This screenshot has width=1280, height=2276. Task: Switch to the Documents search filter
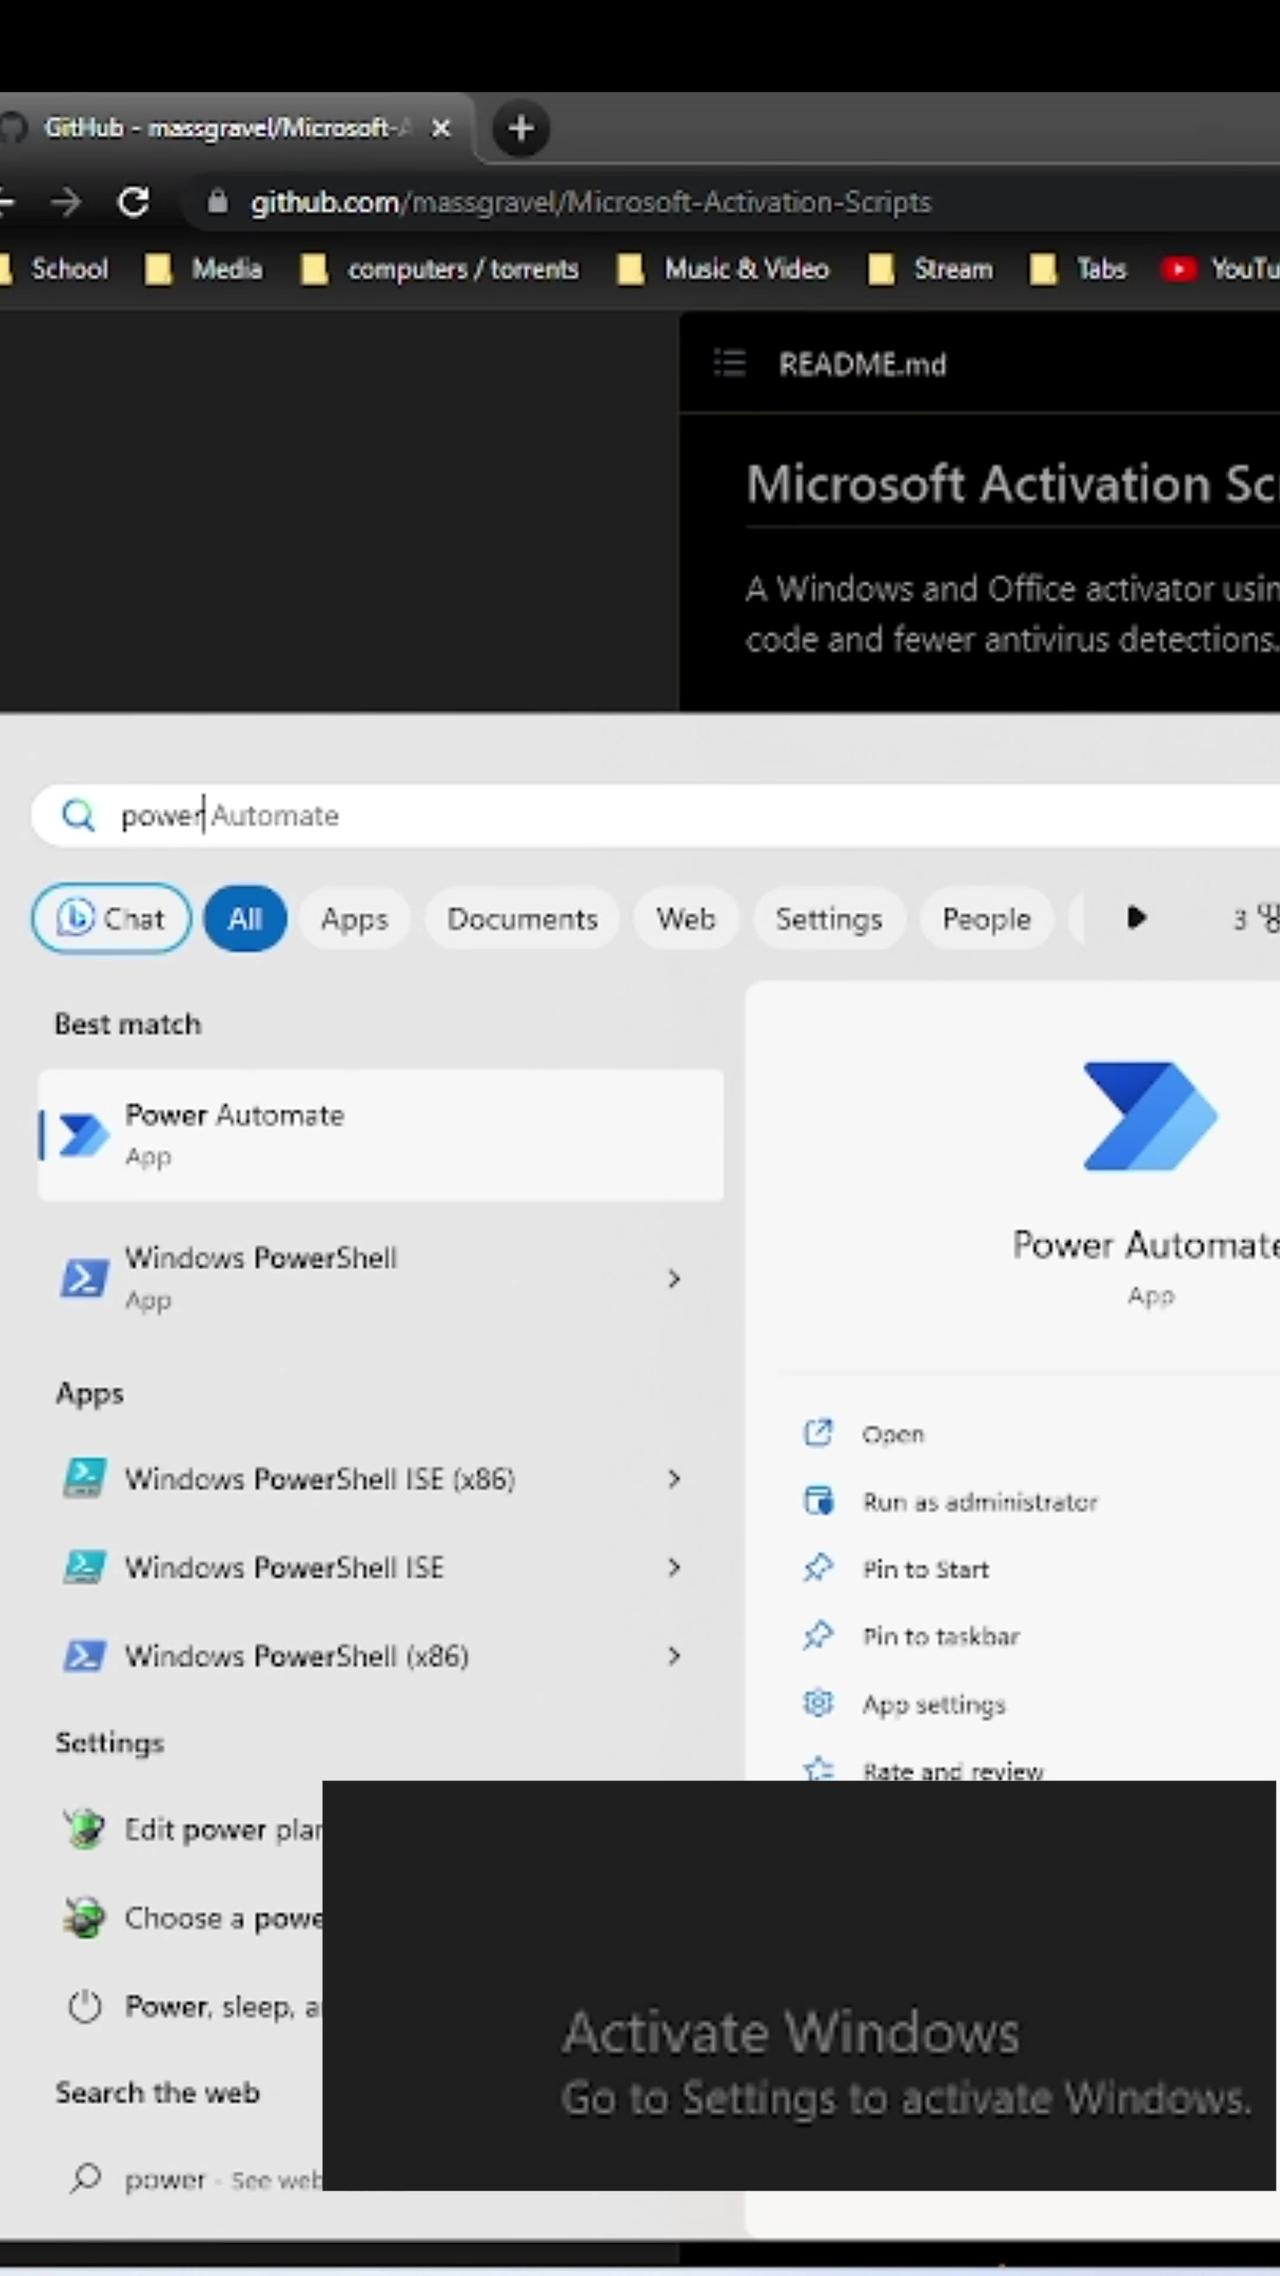point(522,918)
